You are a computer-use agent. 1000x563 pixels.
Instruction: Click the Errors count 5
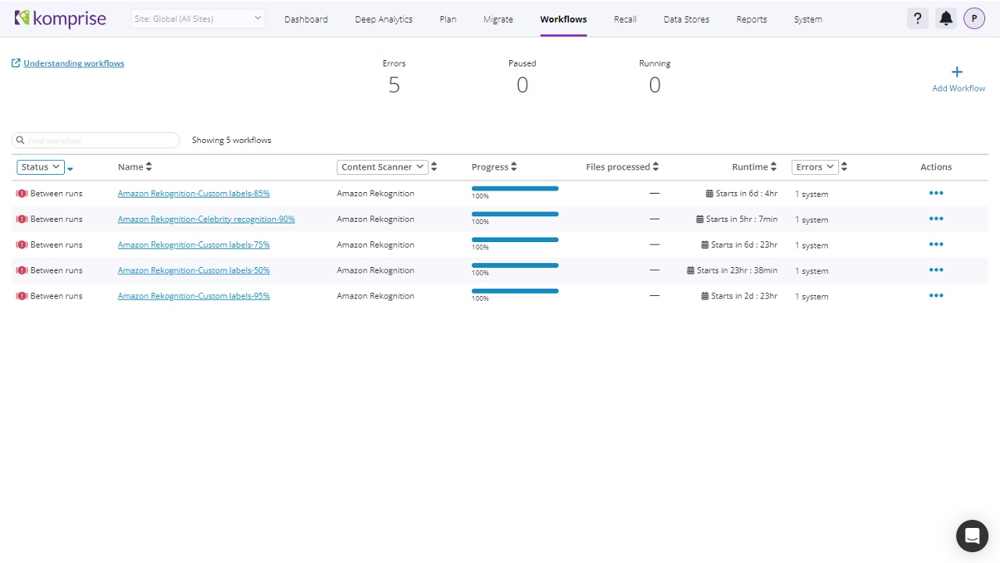[x=394, y=85]
